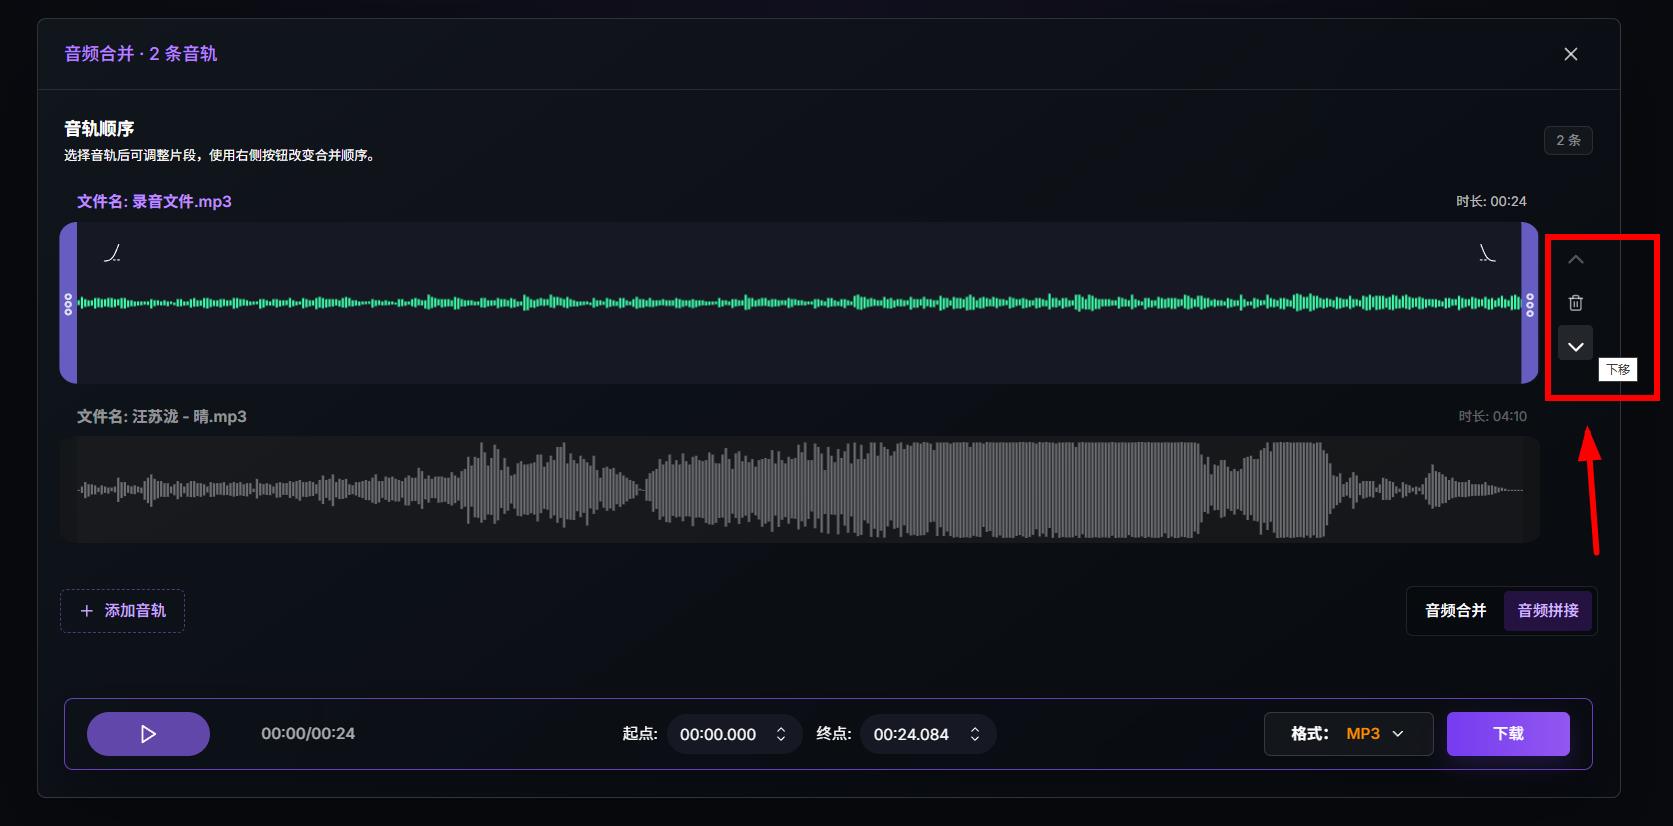
Task: Switch to 音频拼接 mode
Action: (x=1547, y=611)
